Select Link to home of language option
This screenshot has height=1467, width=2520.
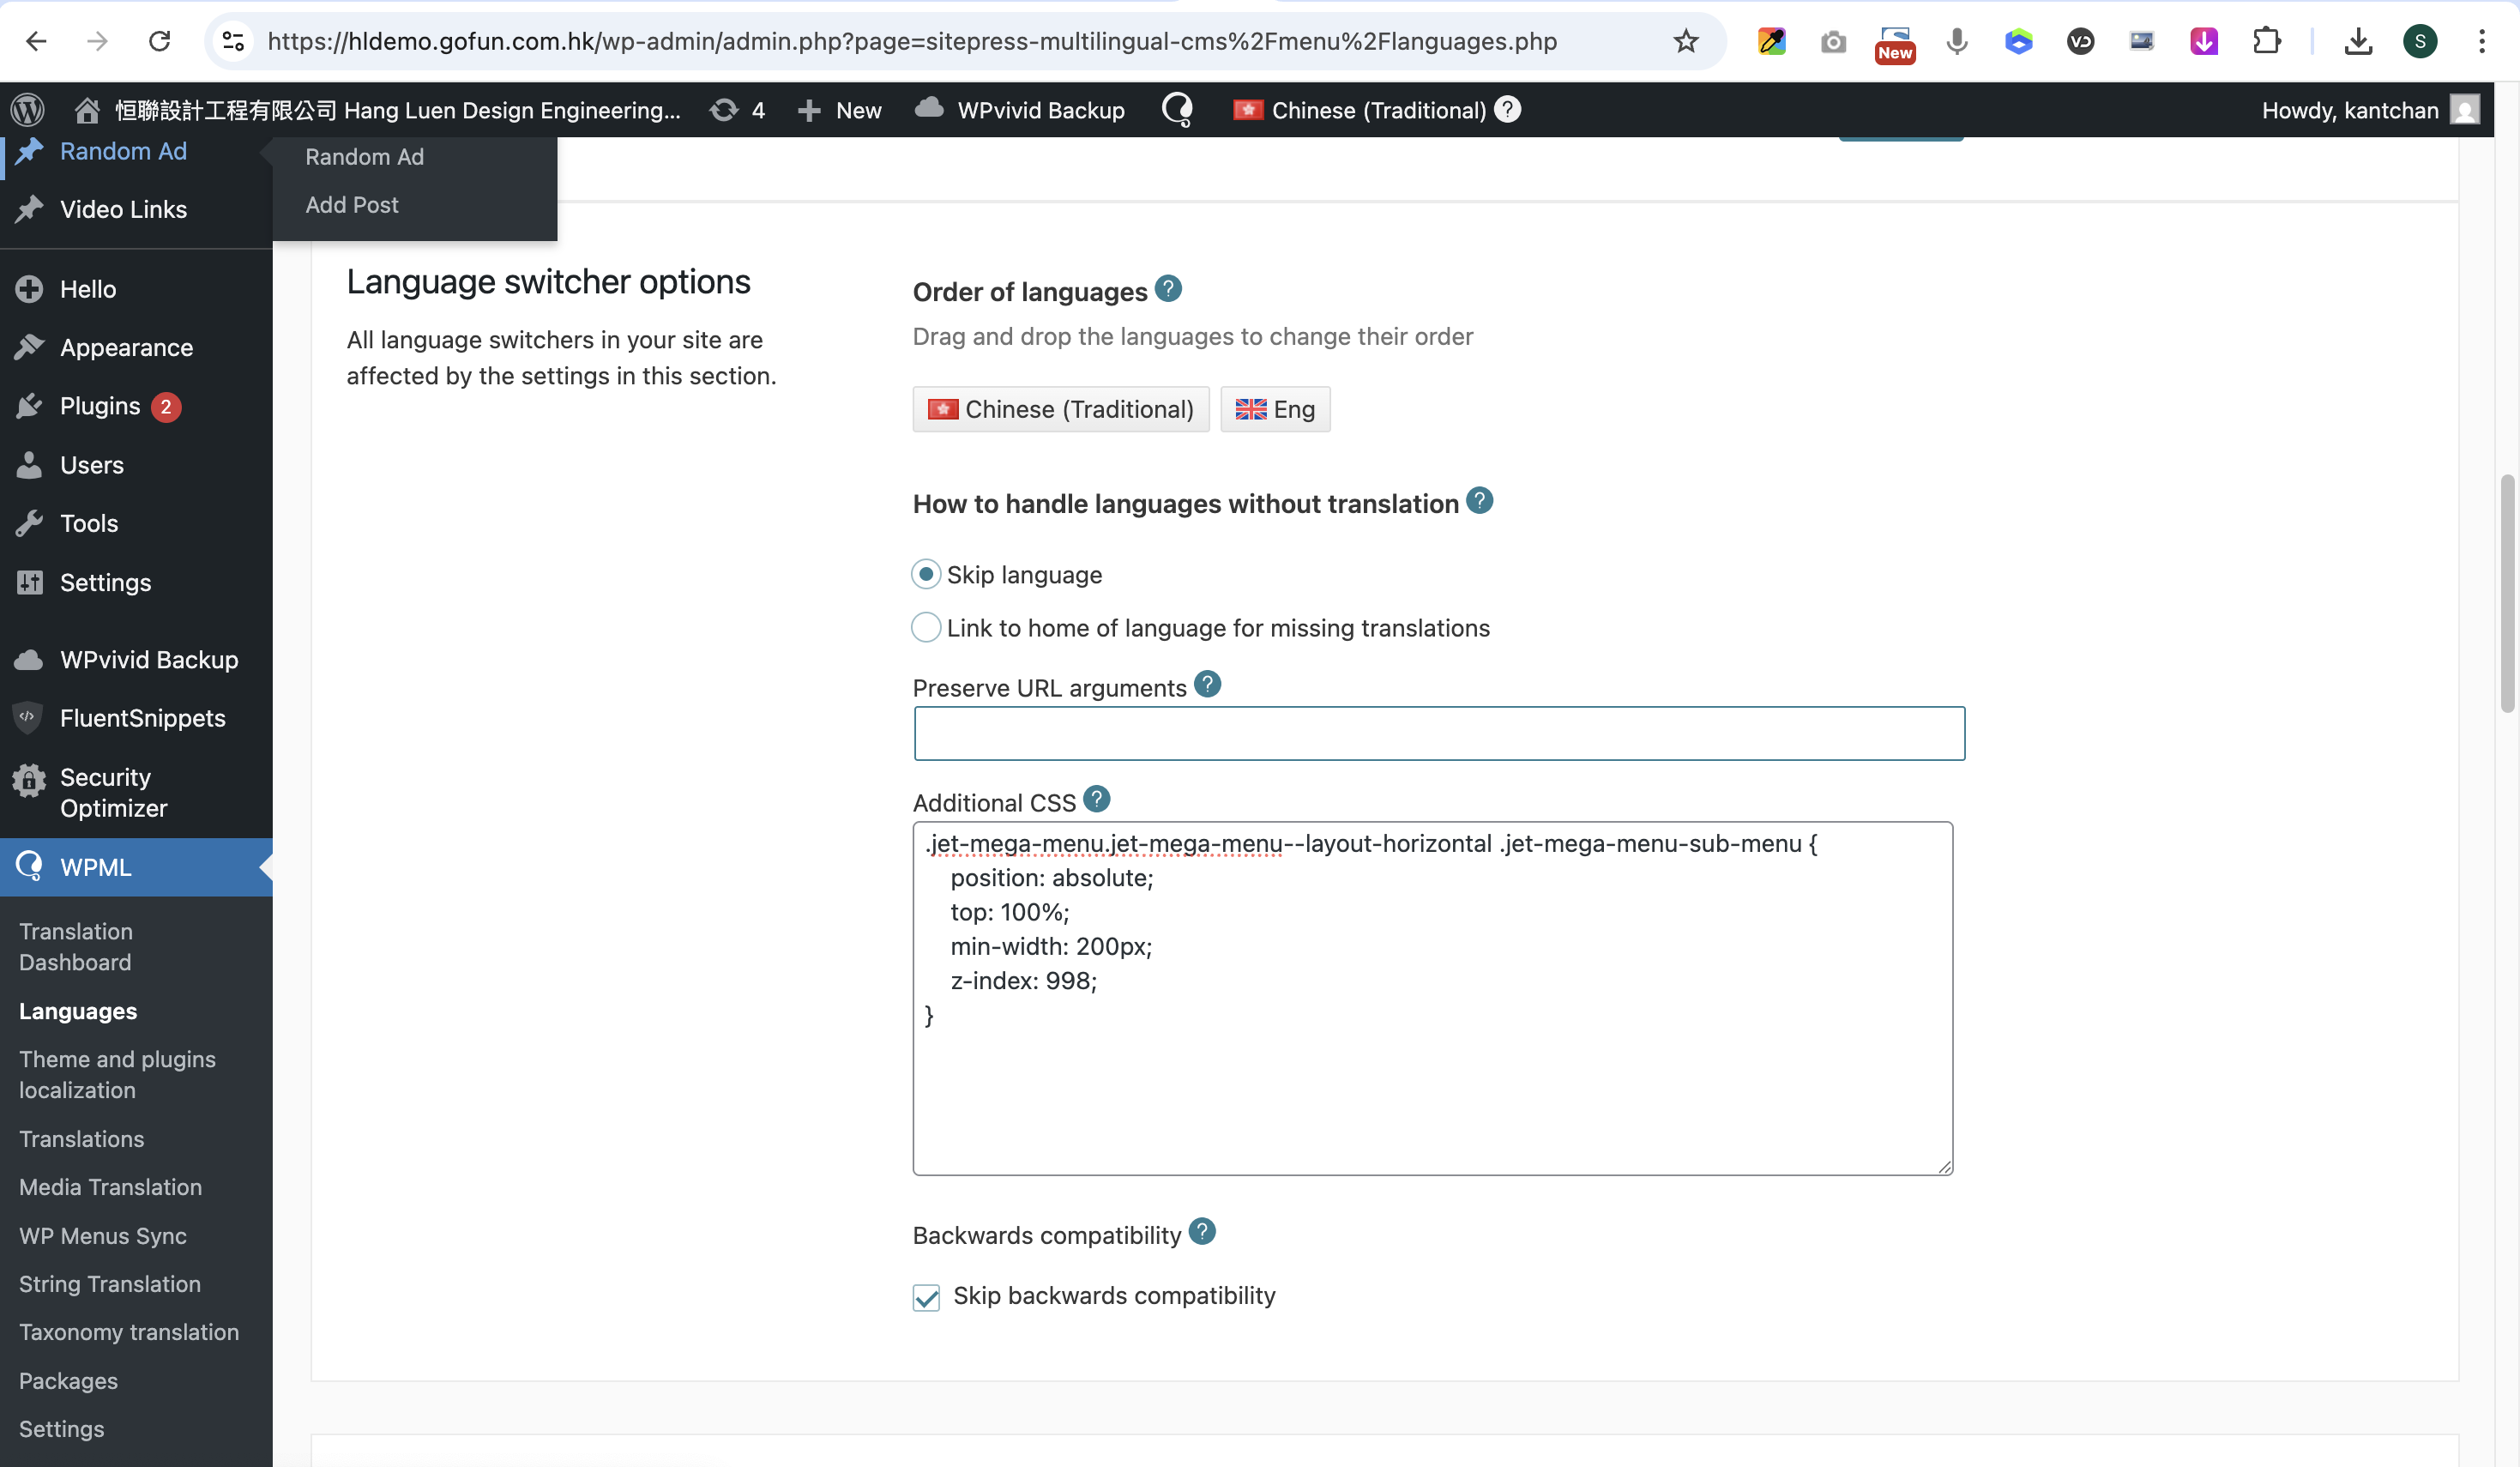point(926,628)
